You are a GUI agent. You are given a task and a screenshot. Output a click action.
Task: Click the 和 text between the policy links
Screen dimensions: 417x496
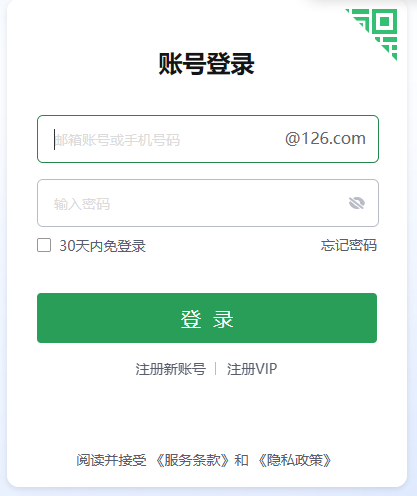click(241, 460)
